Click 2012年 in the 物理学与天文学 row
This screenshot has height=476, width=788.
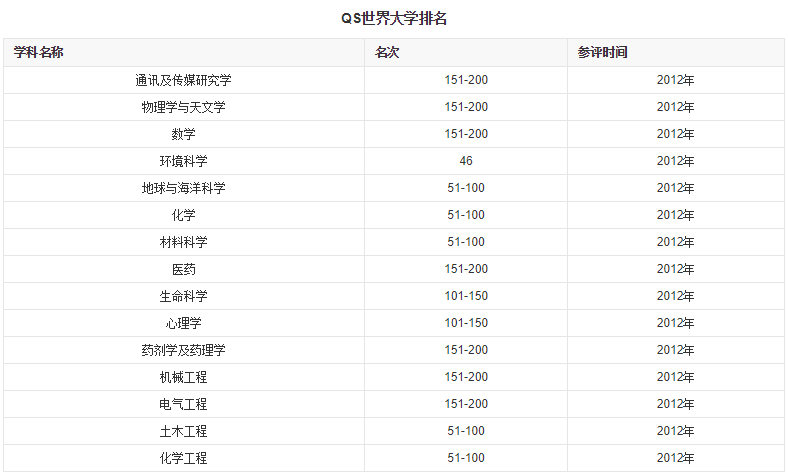[675, 107]
